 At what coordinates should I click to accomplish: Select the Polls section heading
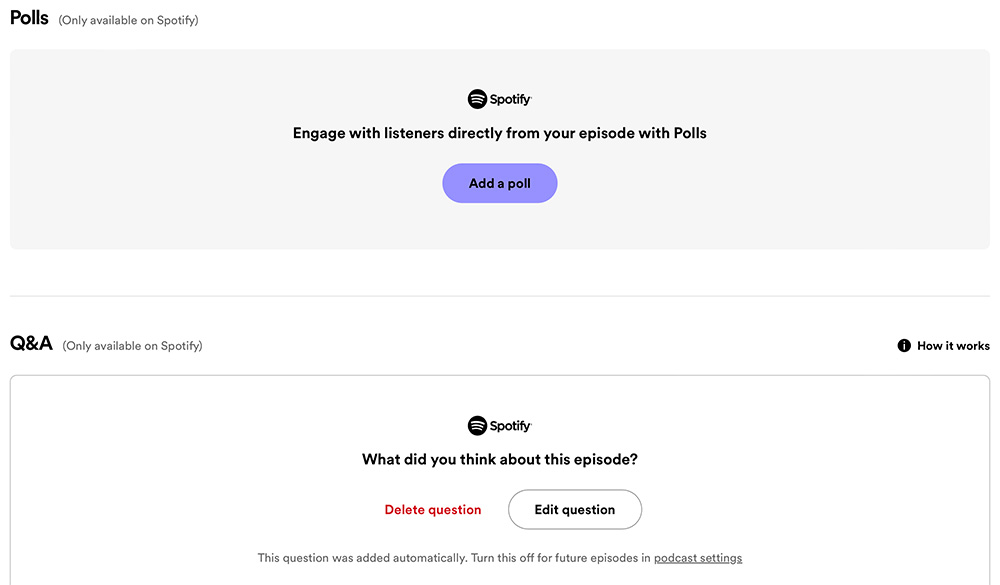pos(29,18)
